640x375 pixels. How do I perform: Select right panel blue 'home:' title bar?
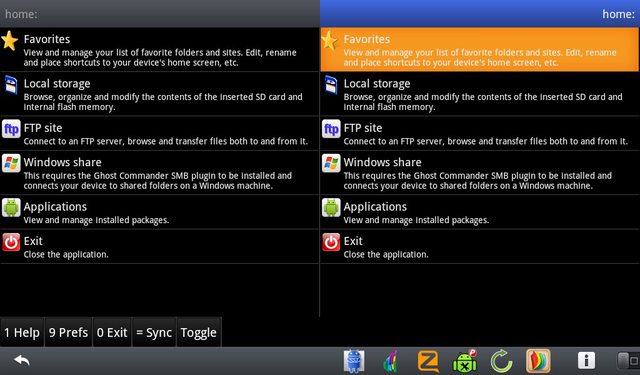[480, 13]
